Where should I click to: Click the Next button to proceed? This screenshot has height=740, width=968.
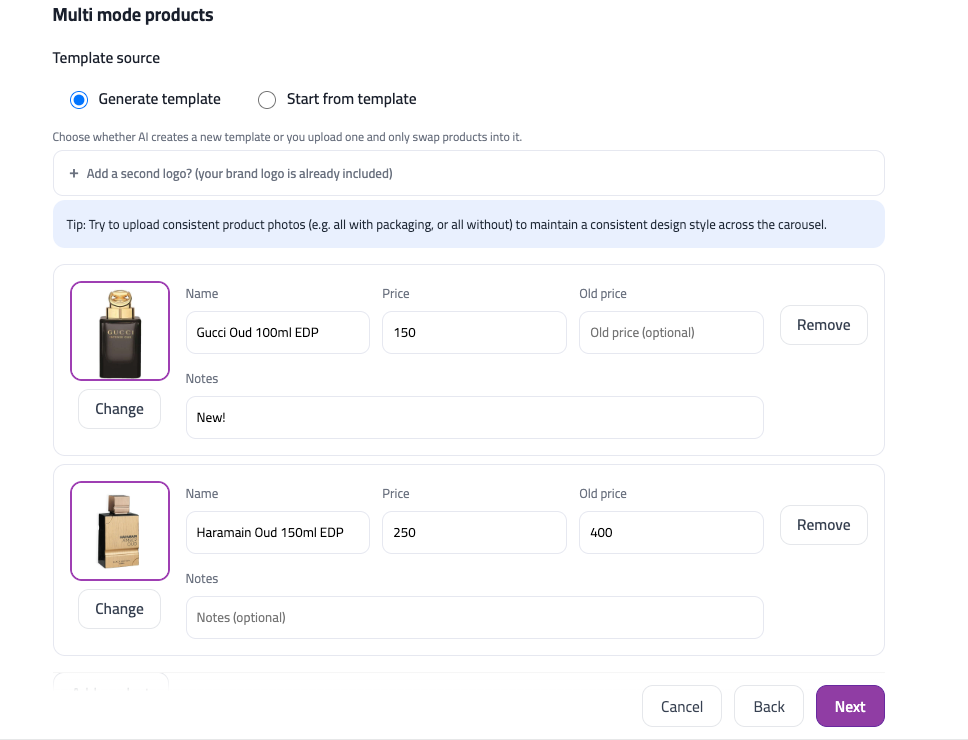pyautogui.click(x=849, y=705)
